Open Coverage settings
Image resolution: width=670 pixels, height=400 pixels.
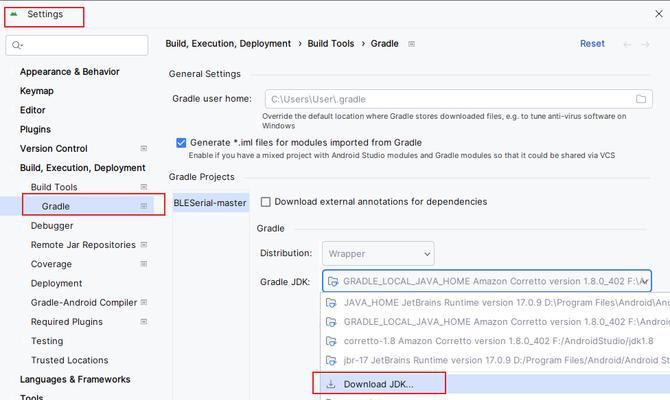click(x=51, y=264)
